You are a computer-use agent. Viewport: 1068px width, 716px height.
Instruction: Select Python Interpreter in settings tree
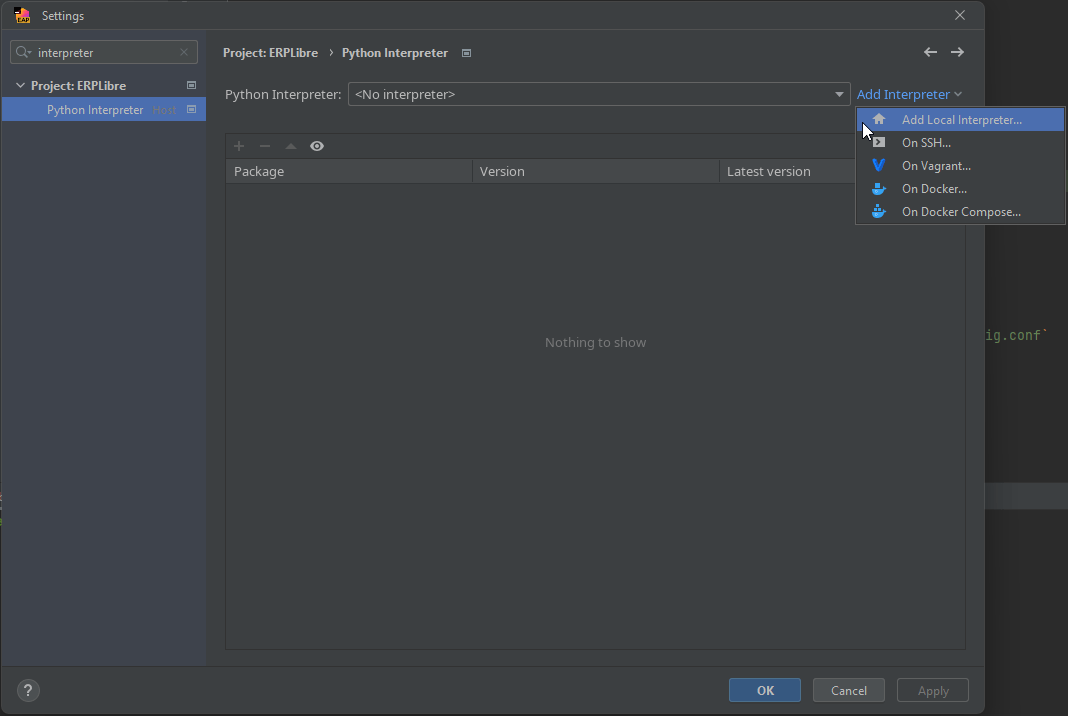tap(104, 110)
